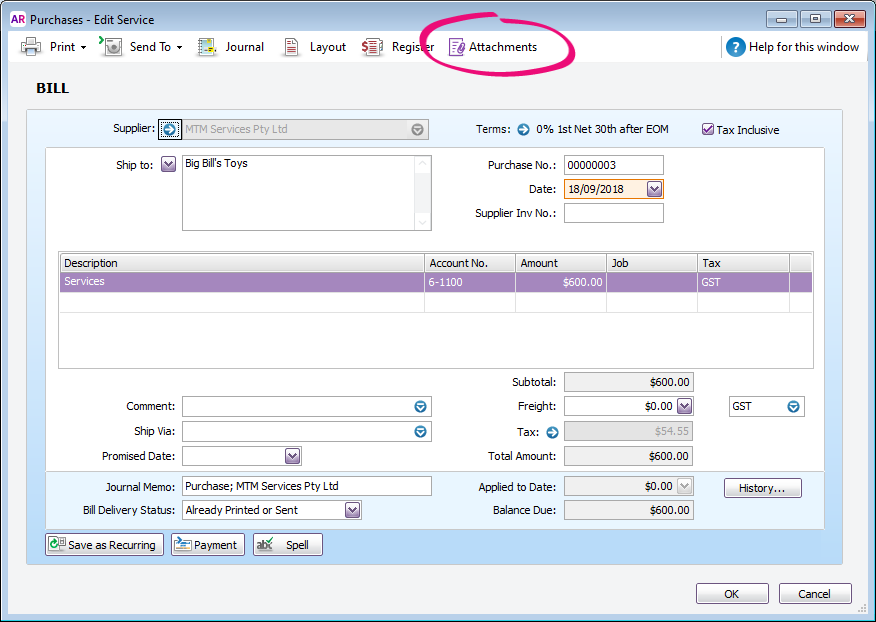The height and width of the screenshot is (622, 876).
Task: Toggle the Tax Inclusive checkbox
Action: pos(708,129)
